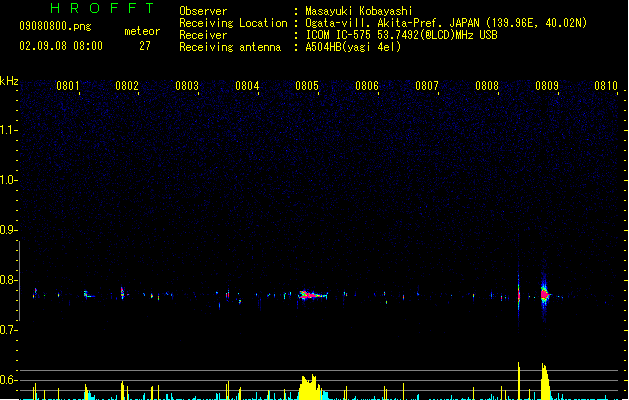Click the 0.8 kHz frequency axis label
This screenshot has width=629, height=400.
[x=8, y=280]
